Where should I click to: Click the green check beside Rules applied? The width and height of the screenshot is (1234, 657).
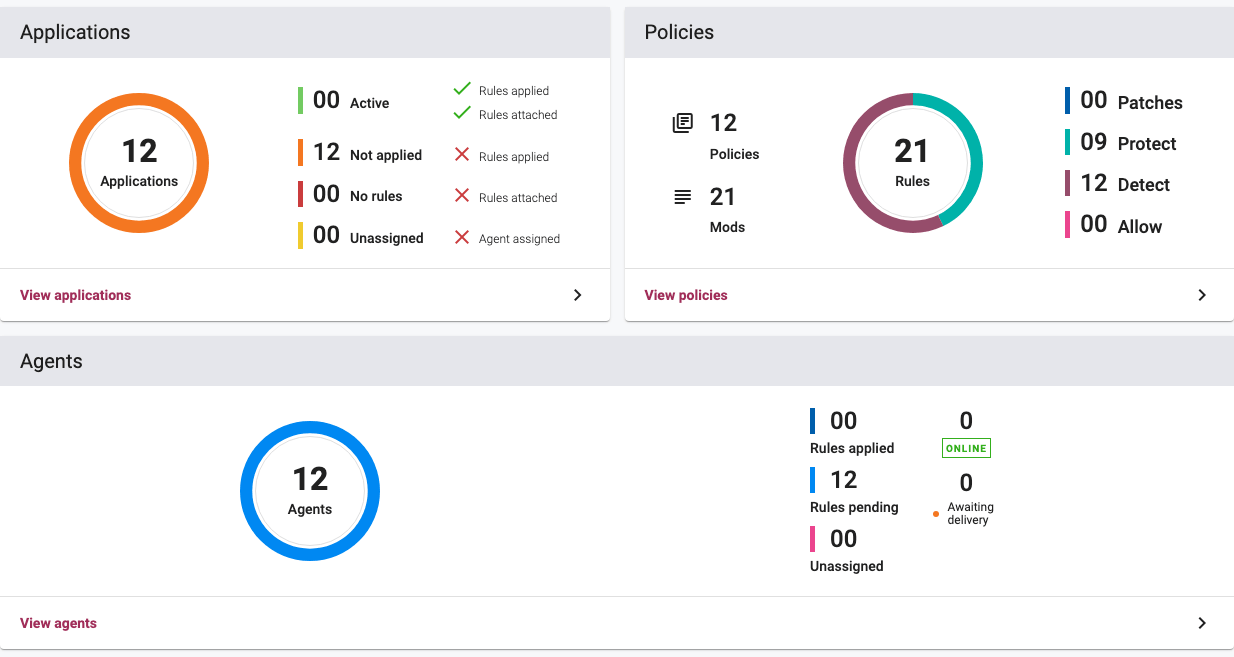point(462,89)
